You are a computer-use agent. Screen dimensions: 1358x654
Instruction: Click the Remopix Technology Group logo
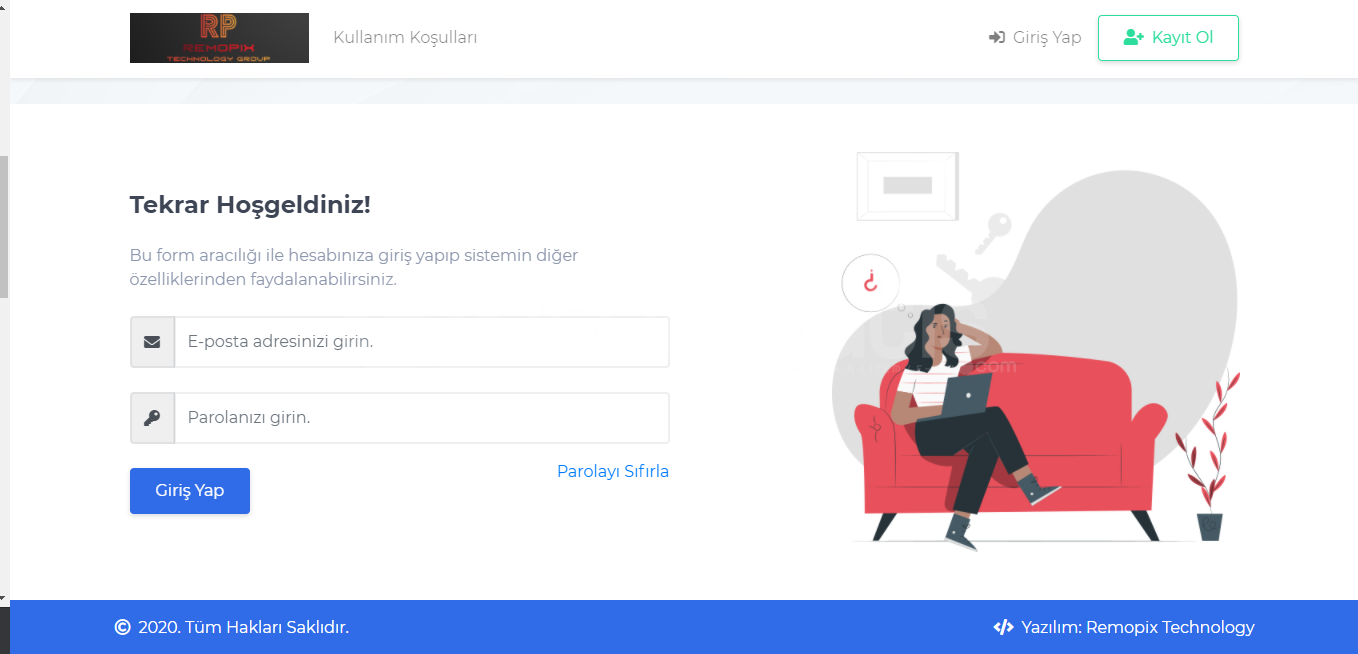click(x=219, y=38)
